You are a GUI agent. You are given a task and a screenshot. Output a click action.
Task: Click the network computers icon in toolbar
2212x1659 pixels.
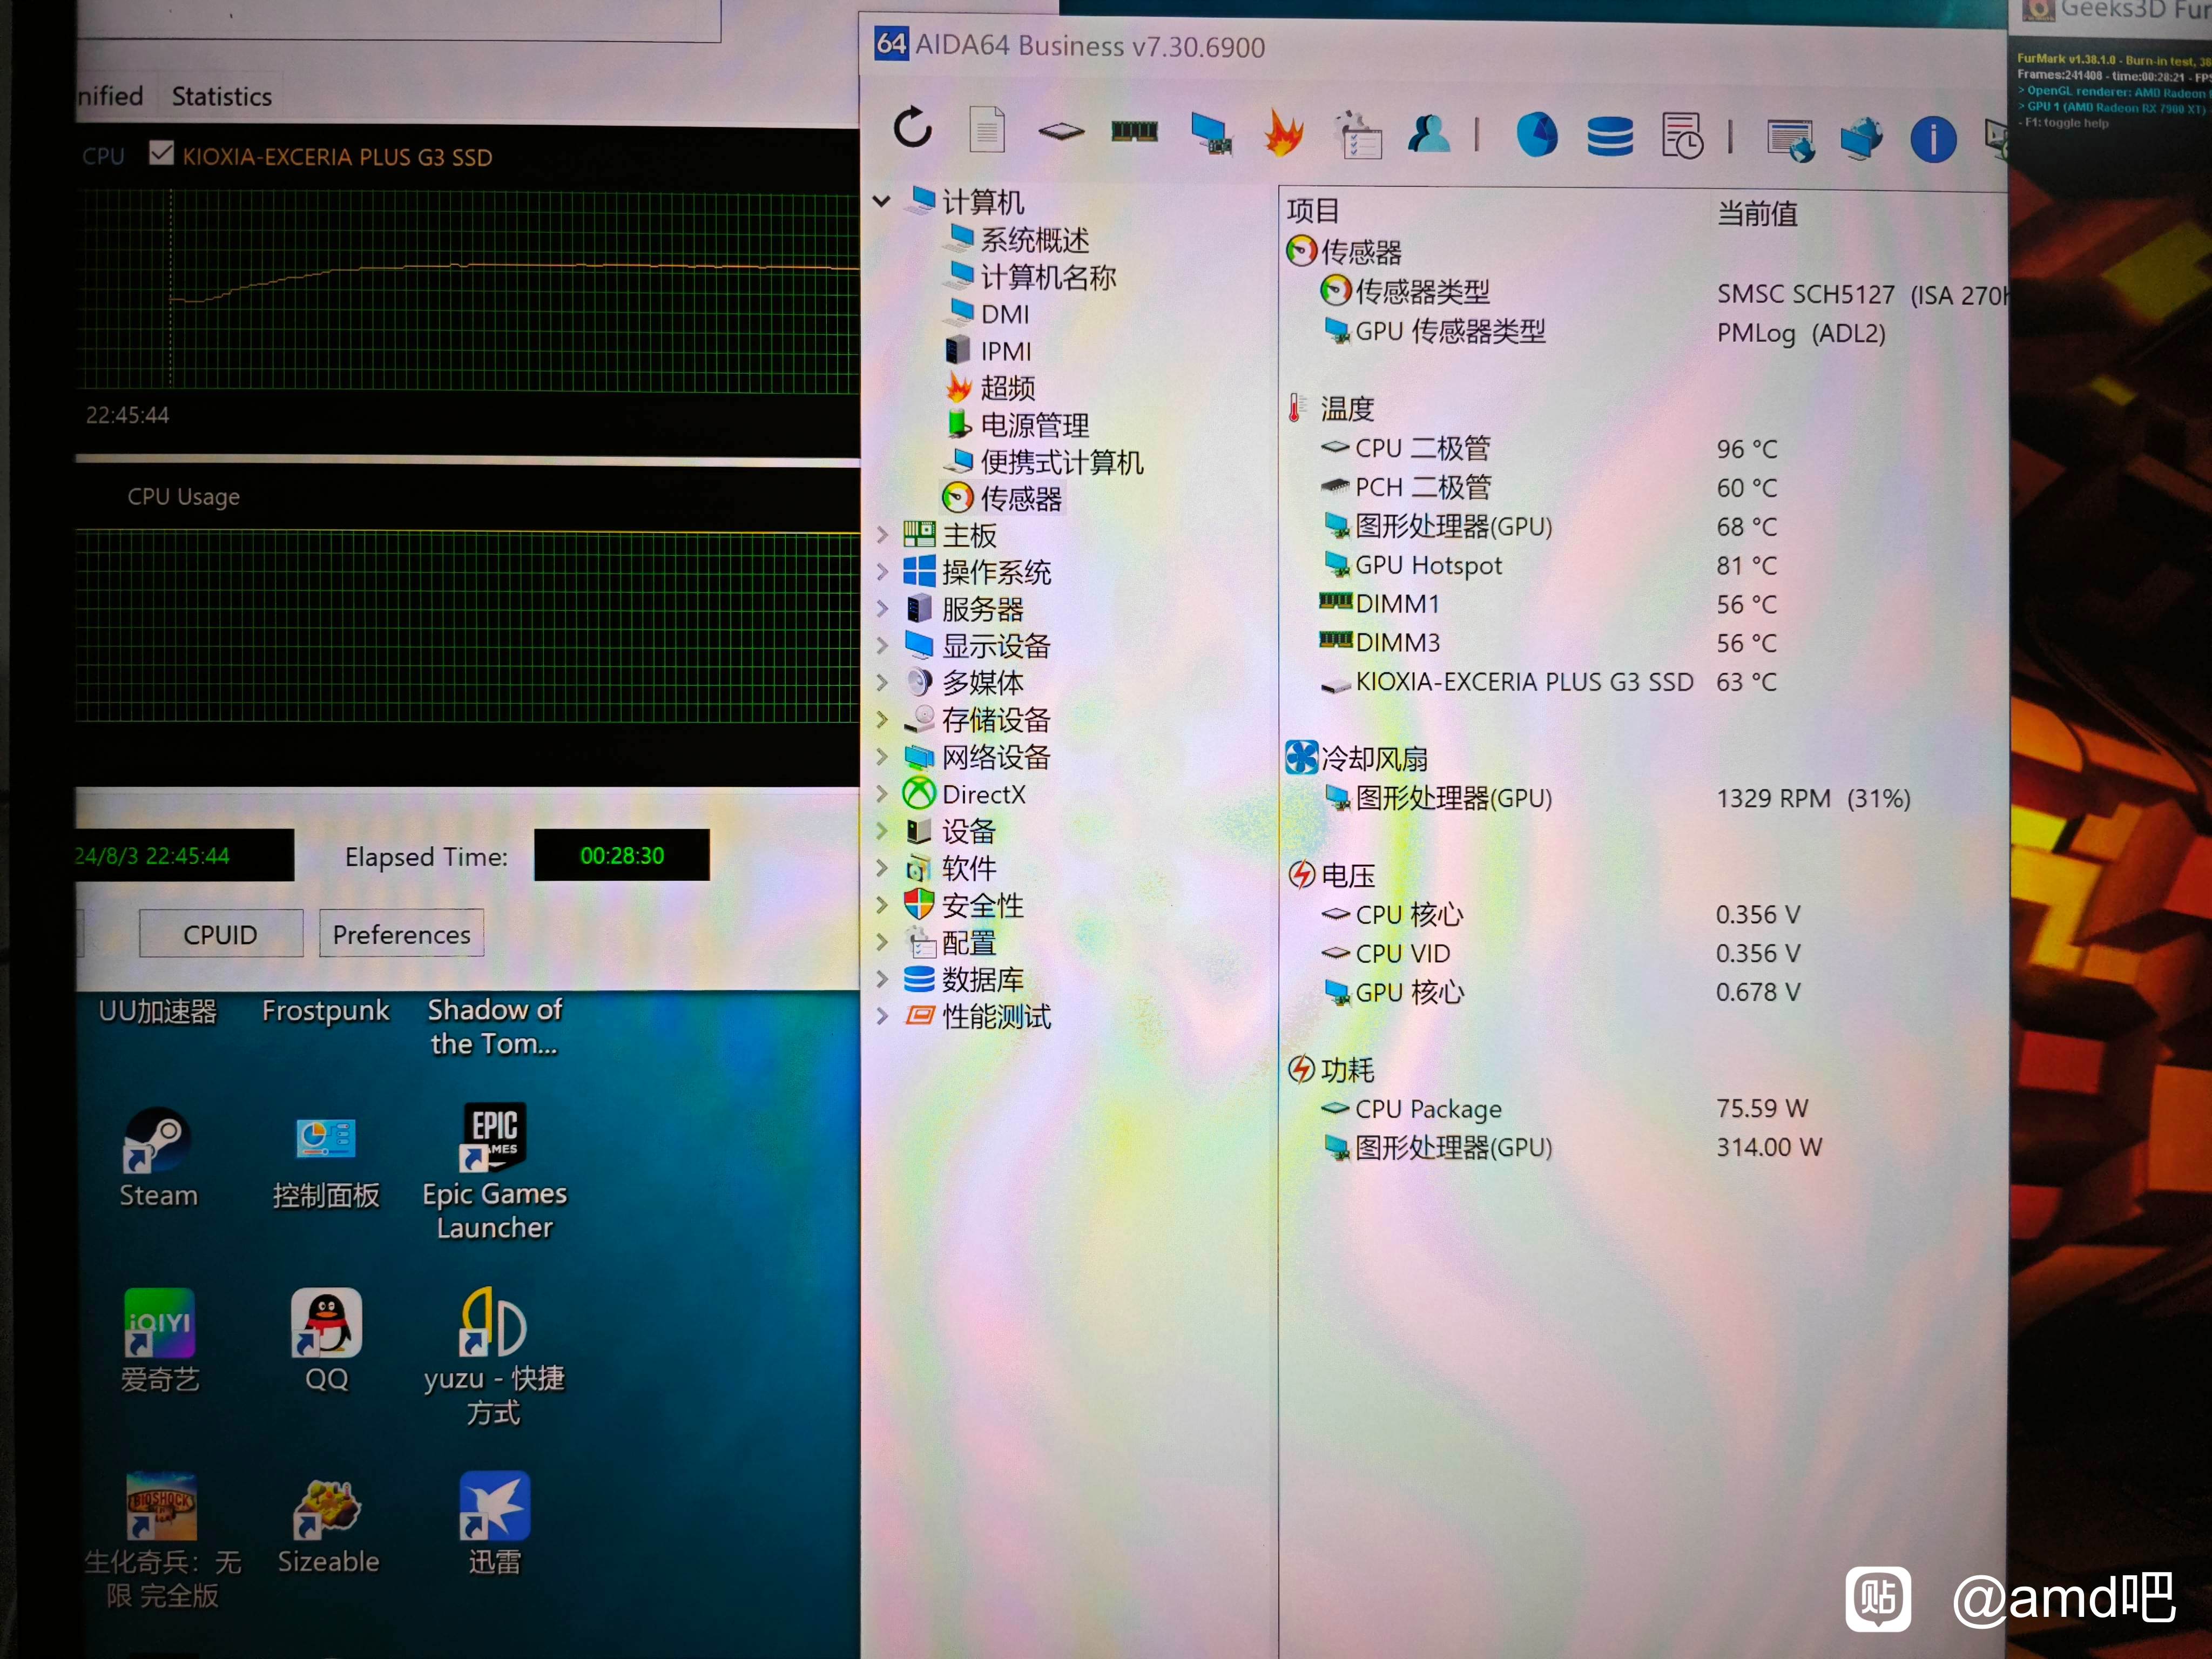(x=1861, y=138)
